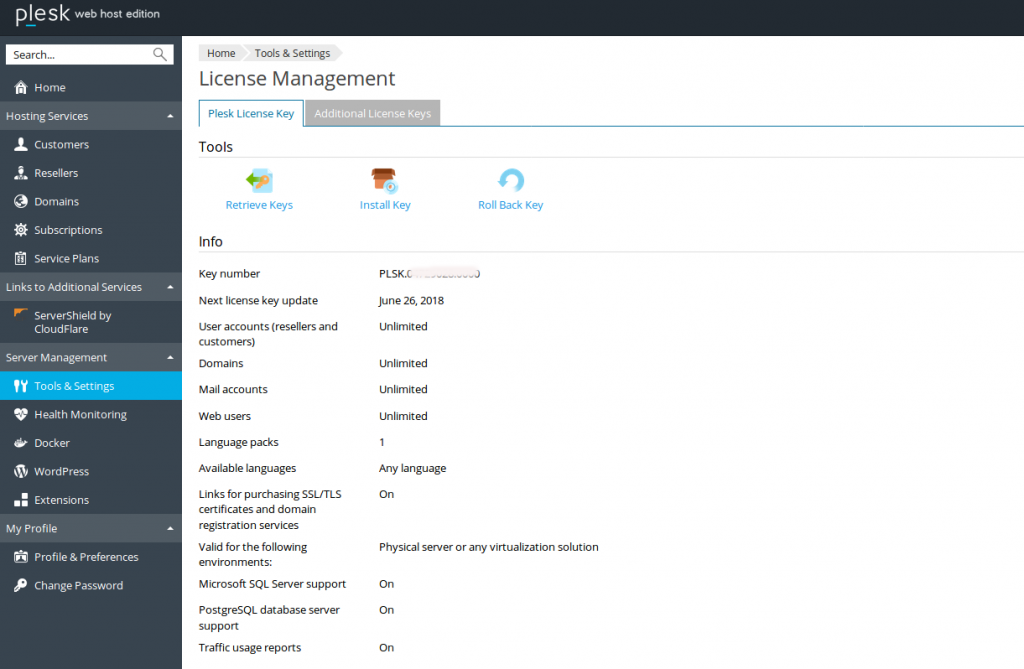Click the Home breadcrumb link
Viewport: 1024px width, 669px height.
[x=220, y=53]
